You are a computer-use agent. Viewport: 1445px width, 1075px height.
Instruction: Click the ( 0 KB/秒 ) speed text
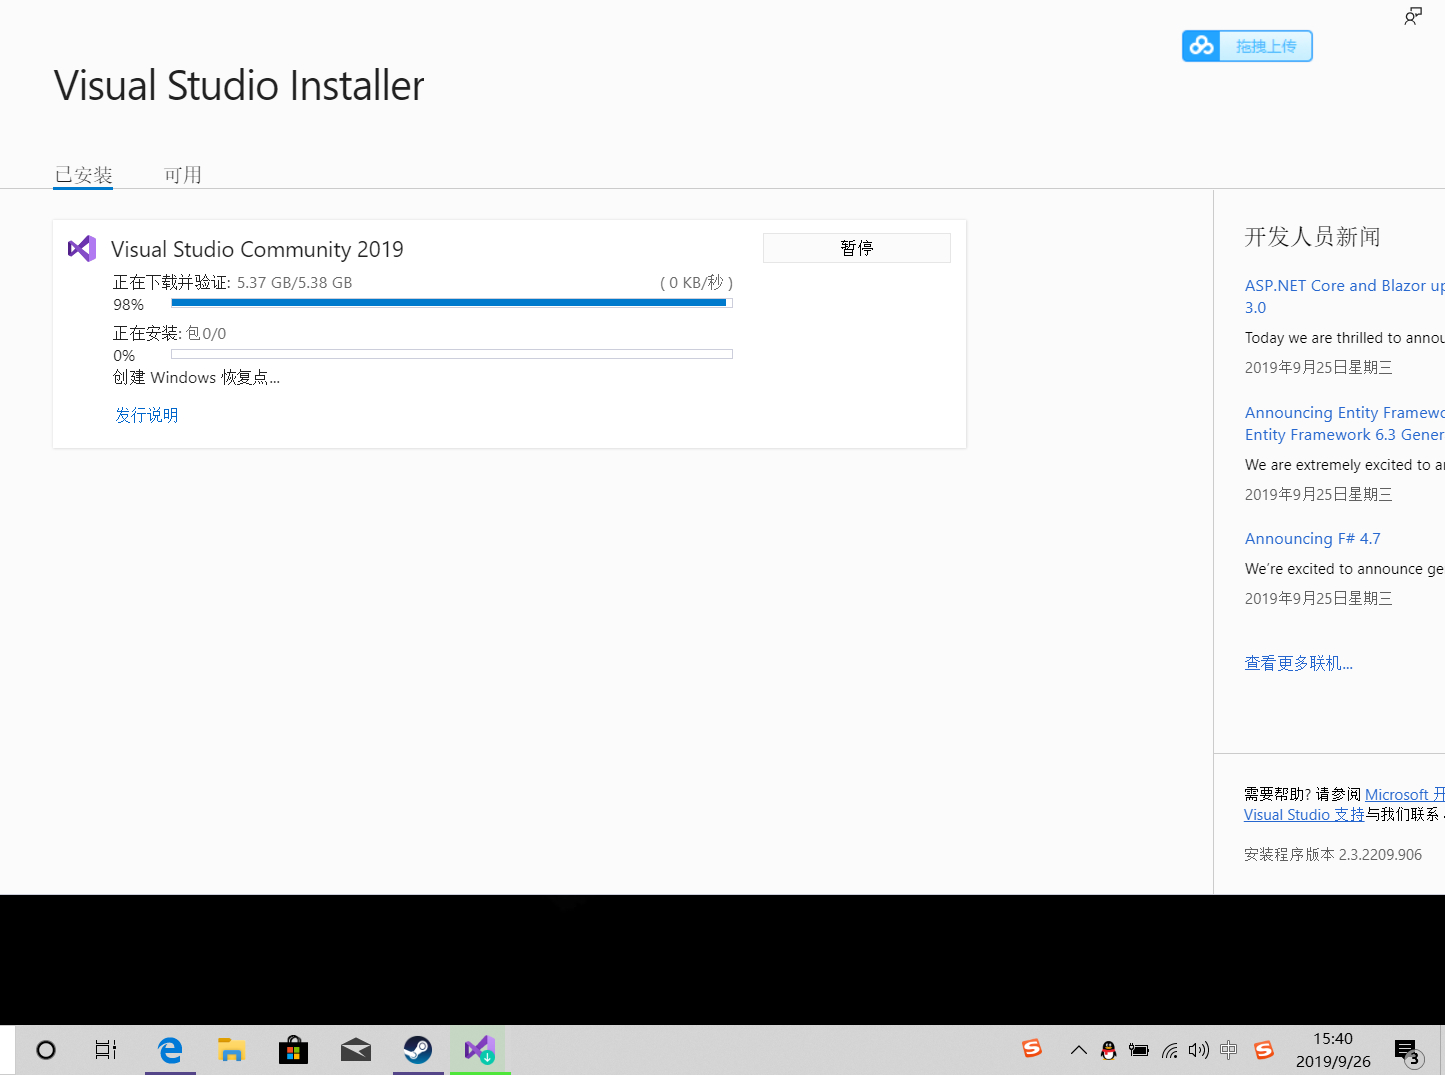[x=696, y=282]
